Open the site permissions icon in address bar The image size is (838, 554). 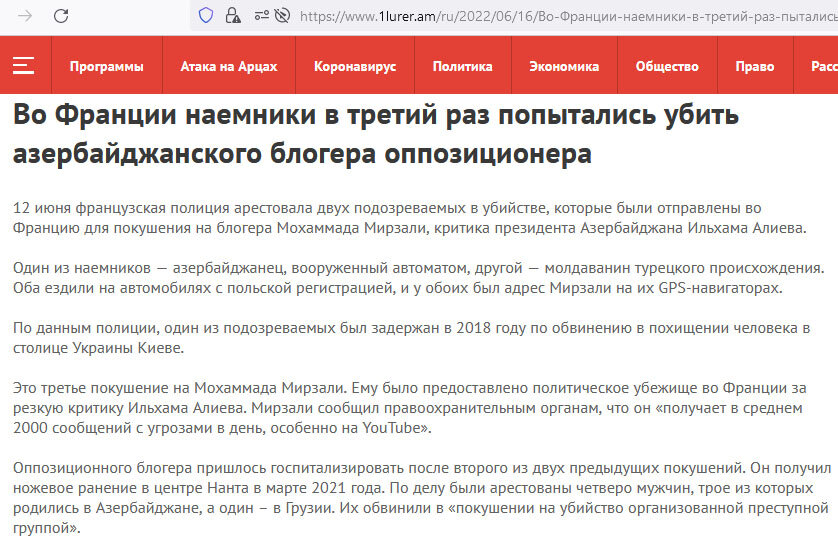pyautogui.click(x=261, y=16)
